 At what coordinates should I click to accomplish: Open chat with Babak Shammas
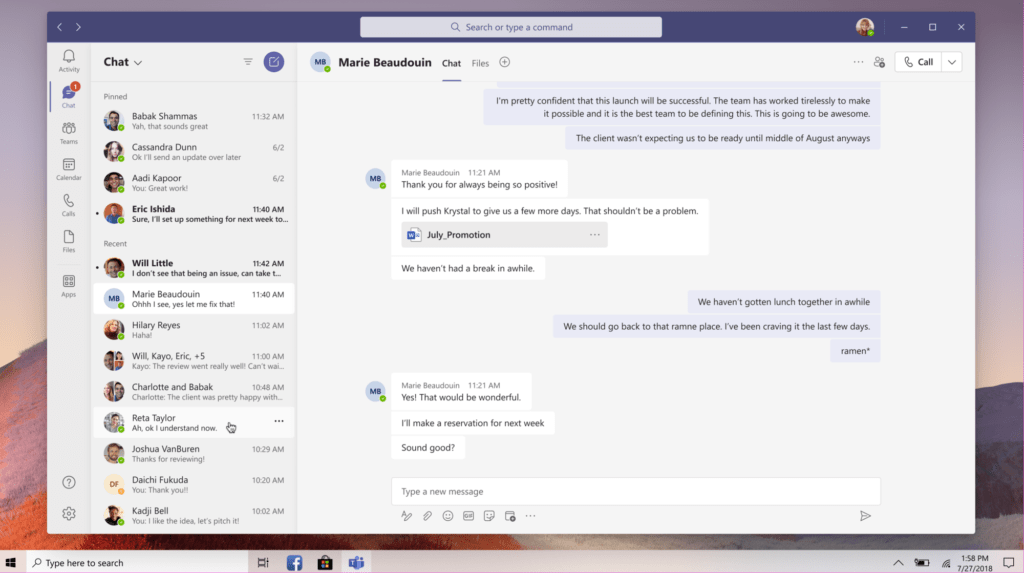click(x=194, y=121)
